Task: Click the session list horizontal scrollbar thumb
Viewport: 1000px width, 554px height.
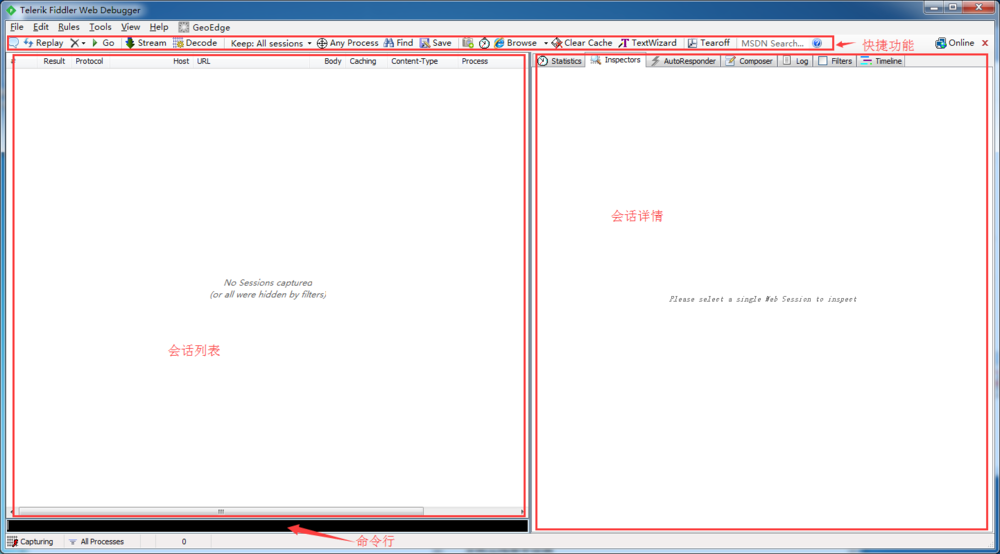Action: pyautogui.click(x=221, y=511)
